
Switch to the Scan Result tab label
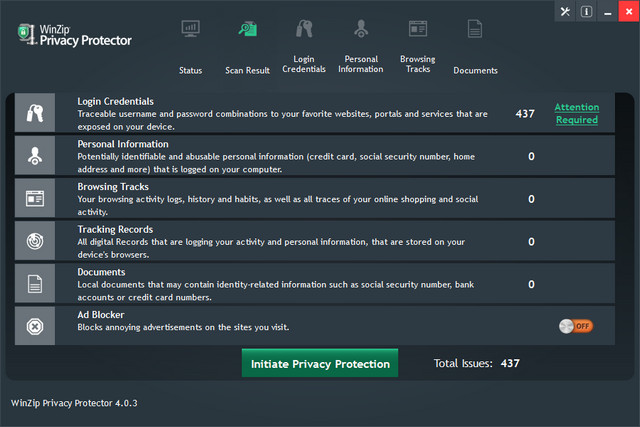(x=247, y=70)
